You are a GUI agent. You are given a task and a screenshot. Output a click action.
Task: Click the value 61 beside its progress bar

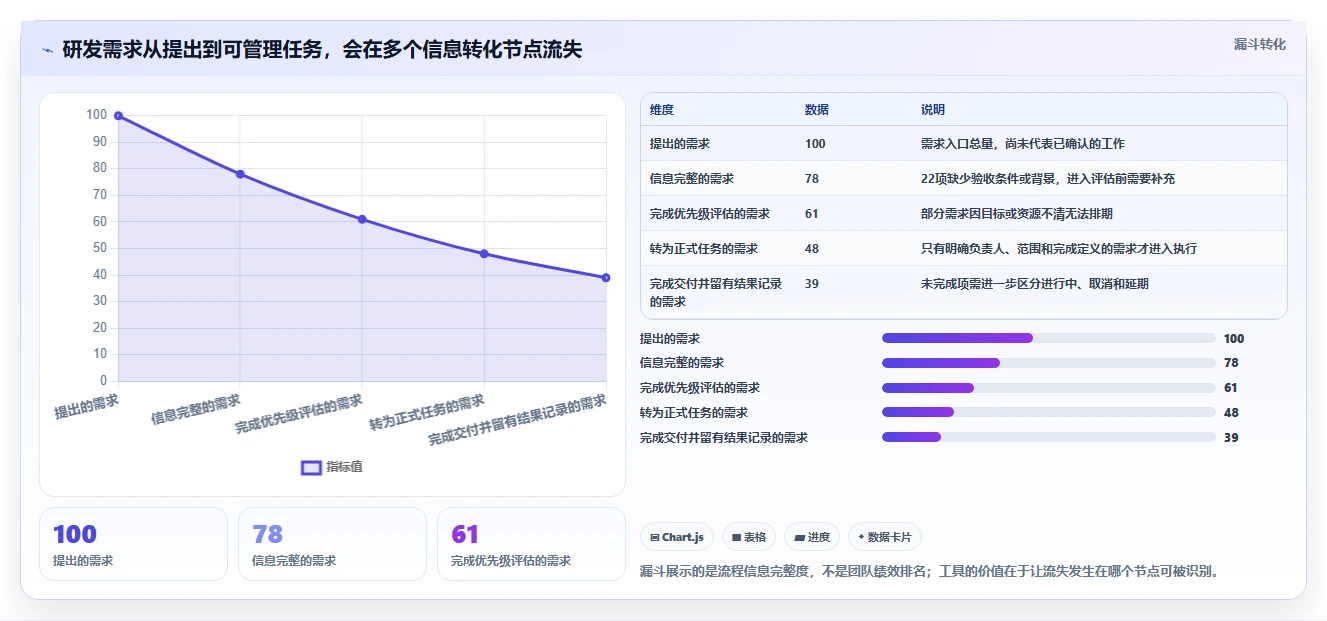1231,388
